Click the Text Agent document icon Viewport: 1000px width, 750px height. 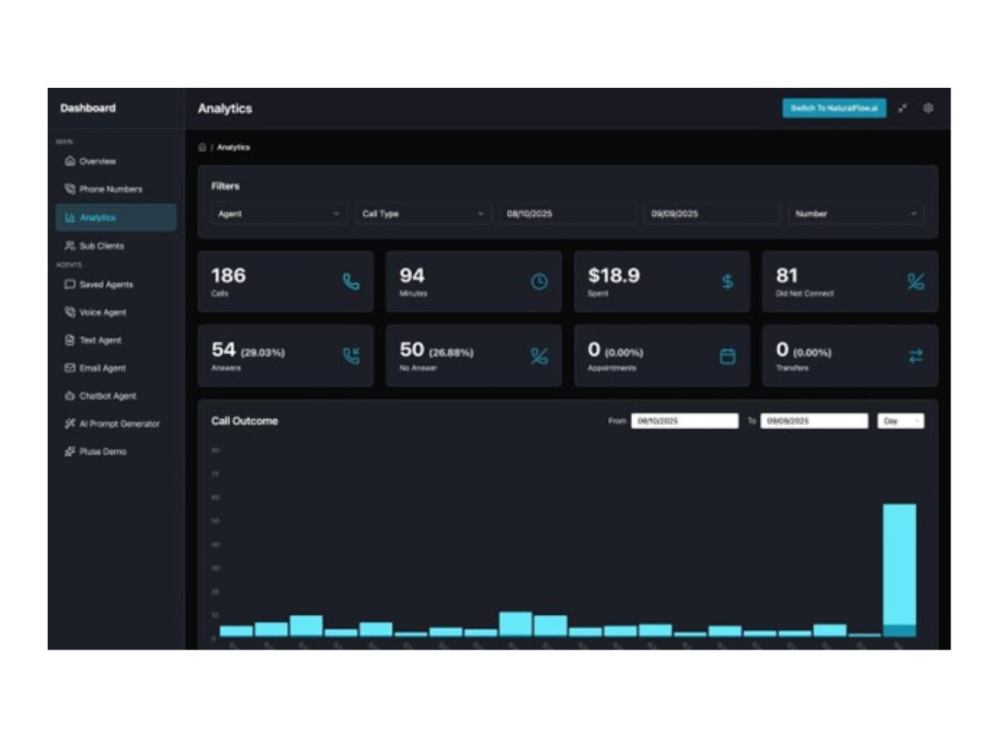70,340
